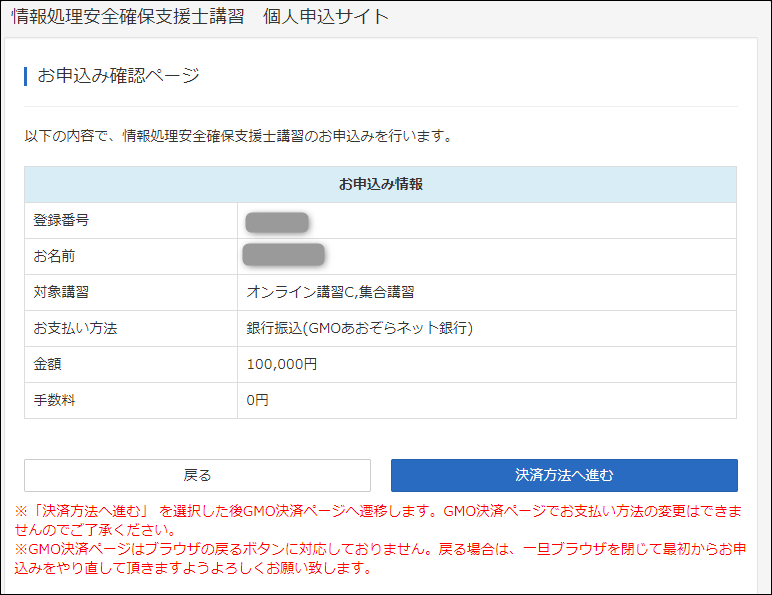Click the masked name value
Screen dimensions: 772x595
284,255
